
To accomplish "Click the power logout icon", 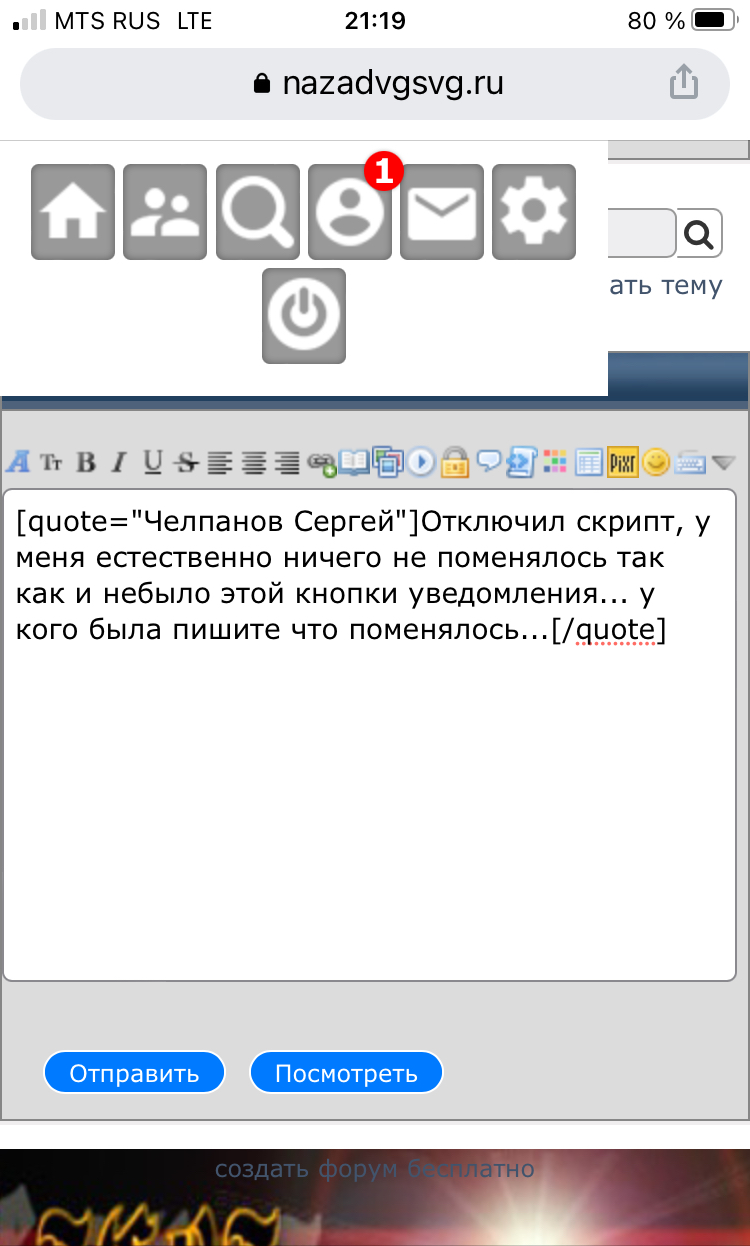I will click(x=304, y=316).
